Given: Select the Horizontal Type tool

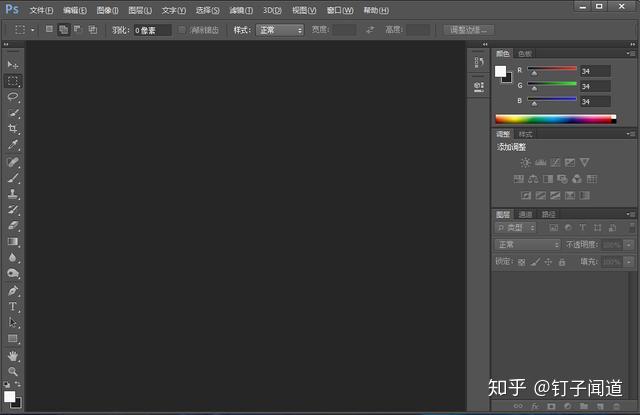Looking at the screenshot, I should [x=13, y=306].
